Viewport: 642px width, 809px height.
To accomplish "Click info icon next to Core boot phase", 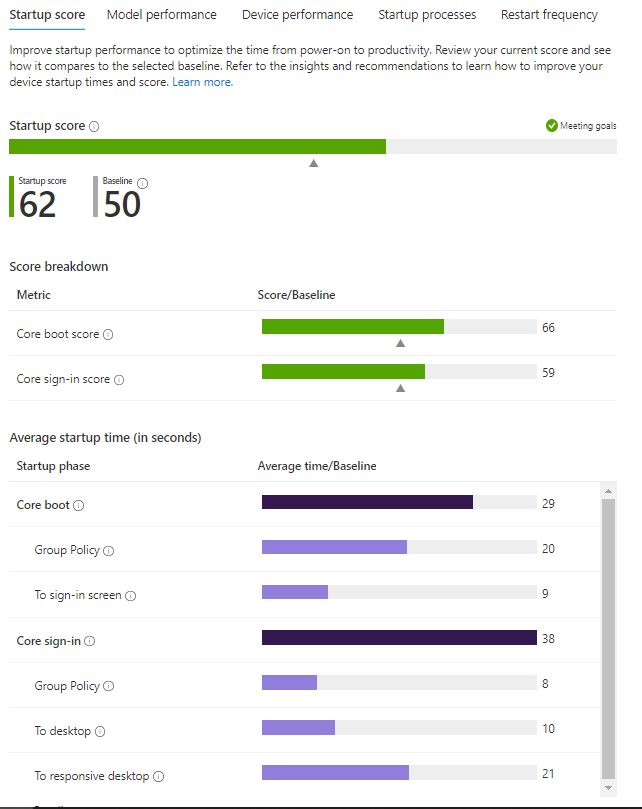I will pos(79,506).
